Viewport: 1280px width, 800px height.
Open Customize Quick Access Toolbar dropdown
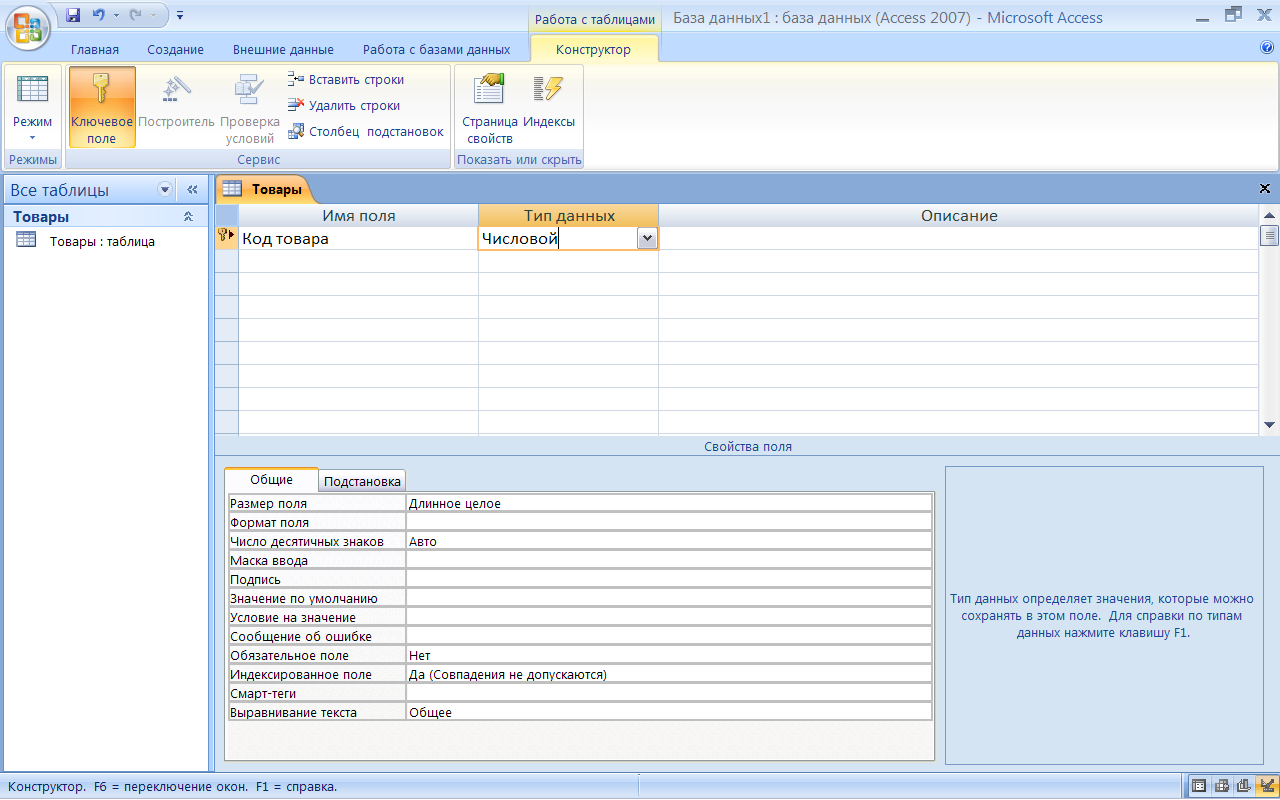pyautogui.click(x=179, y=15)
